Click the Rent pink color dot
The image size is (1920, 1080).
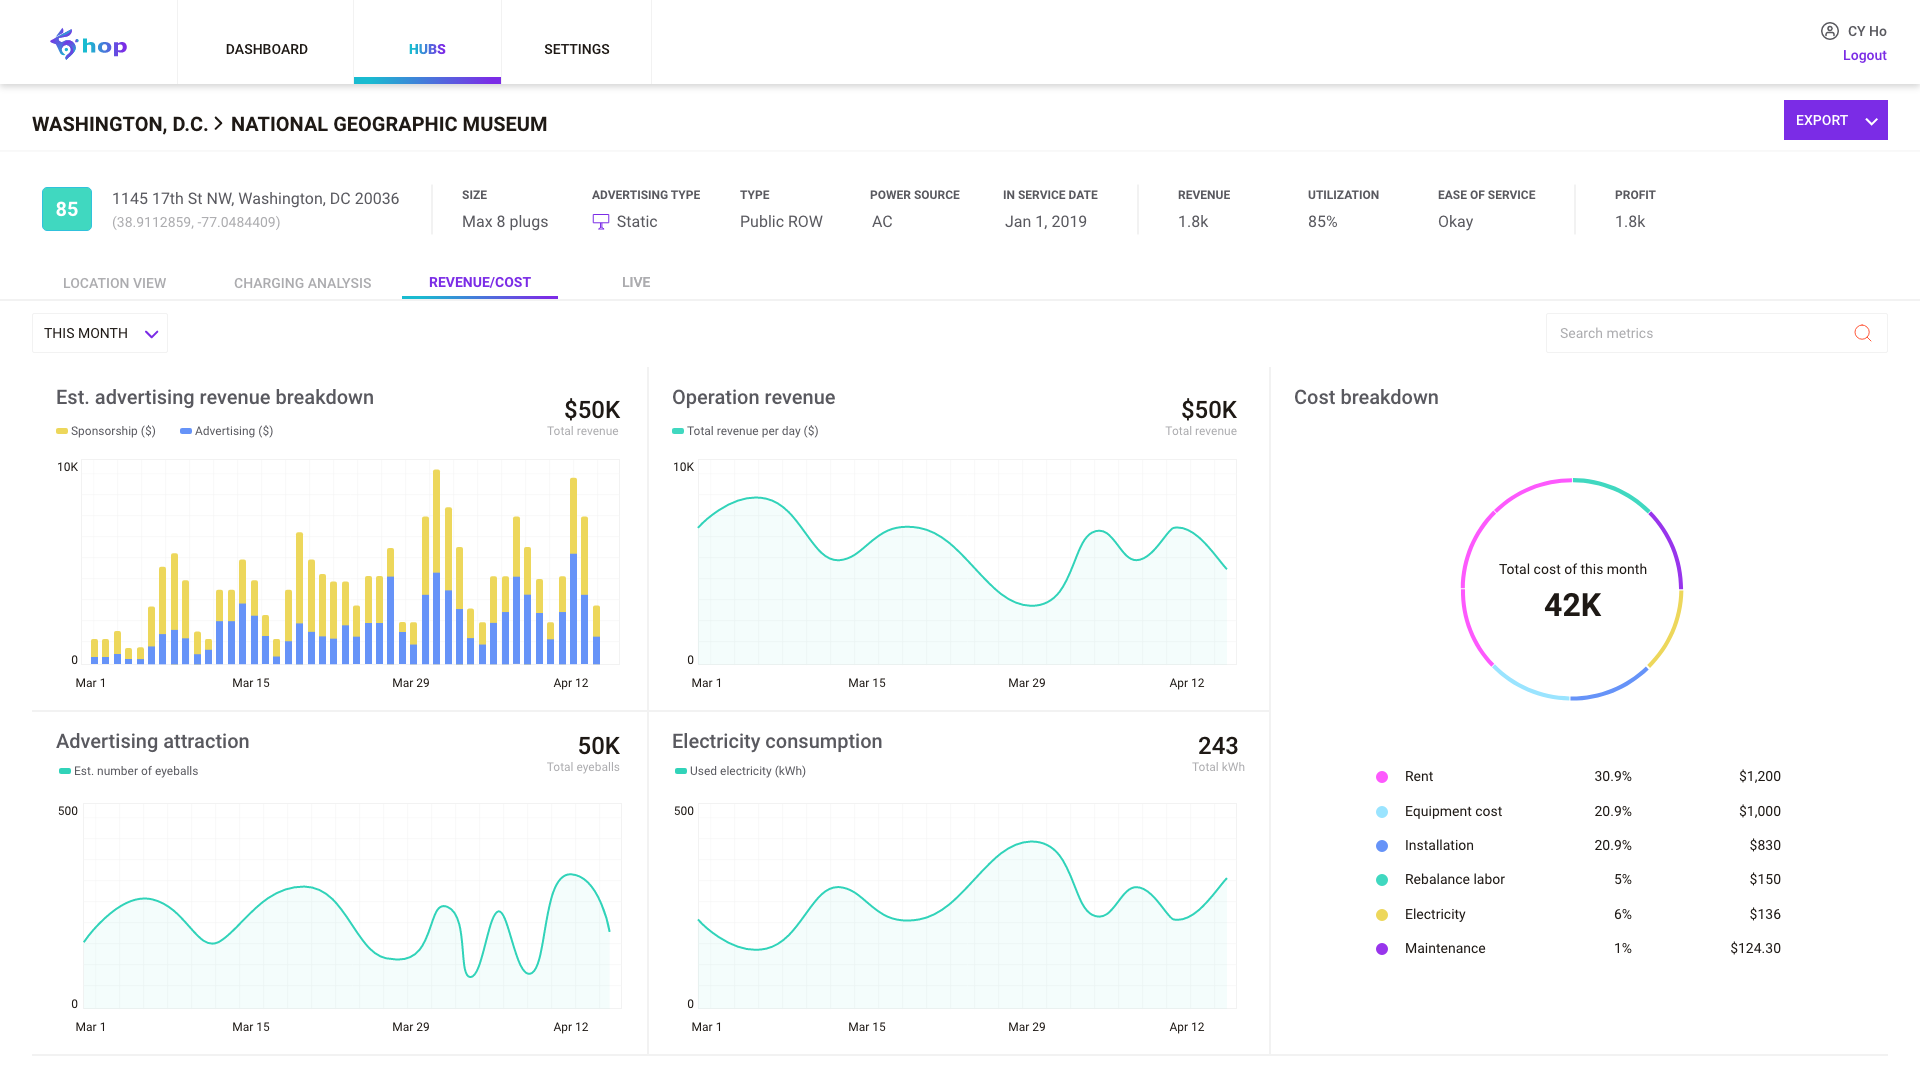coord(1382,777)
